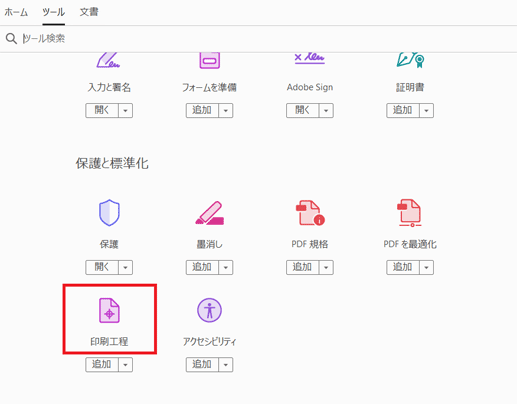
Task: Click 開く button under 保護
Action: point(102,267)
